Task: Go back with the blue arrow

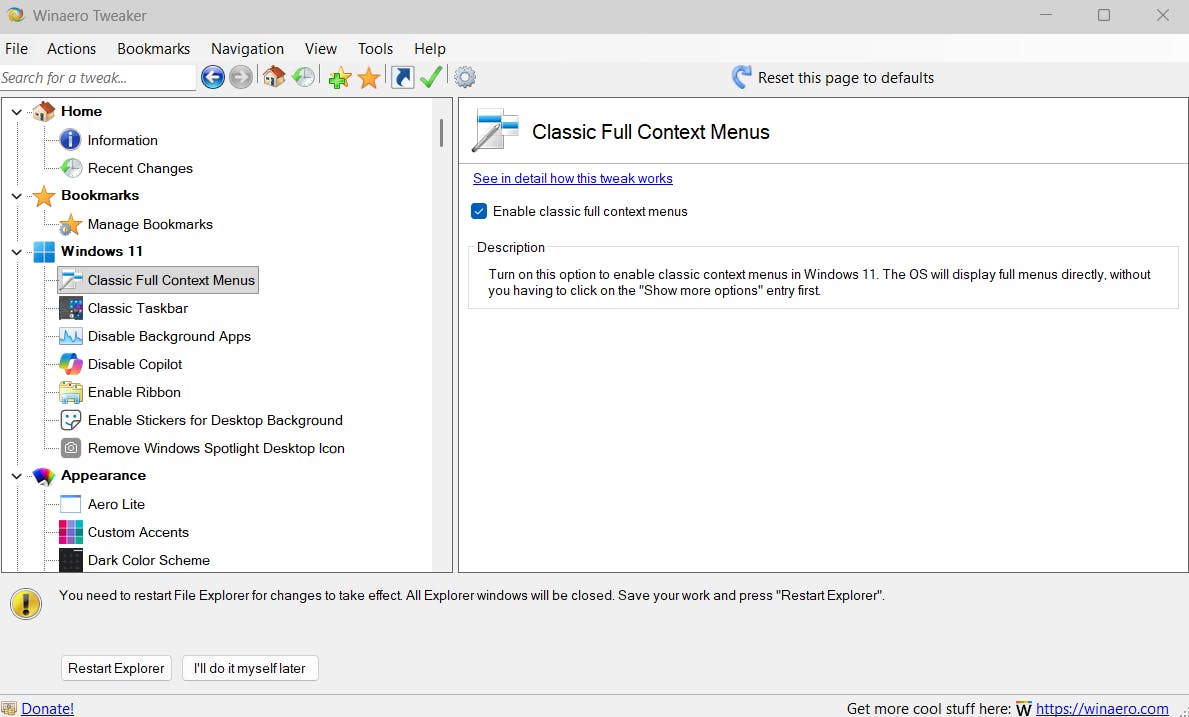Action: coord(212,77)
